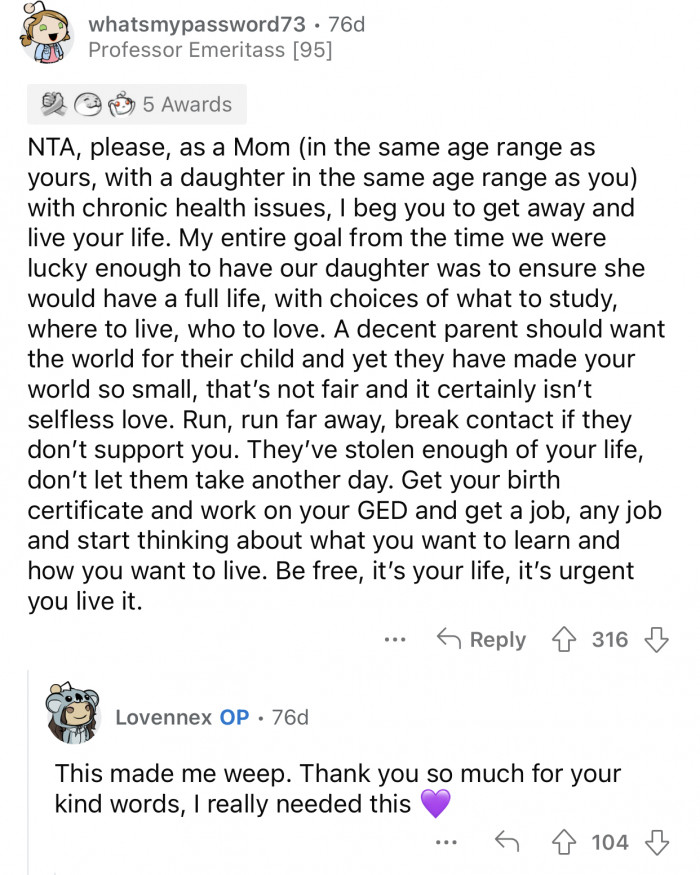Click the reply arrow icon under Lovennex's comment

pos(508,843)
